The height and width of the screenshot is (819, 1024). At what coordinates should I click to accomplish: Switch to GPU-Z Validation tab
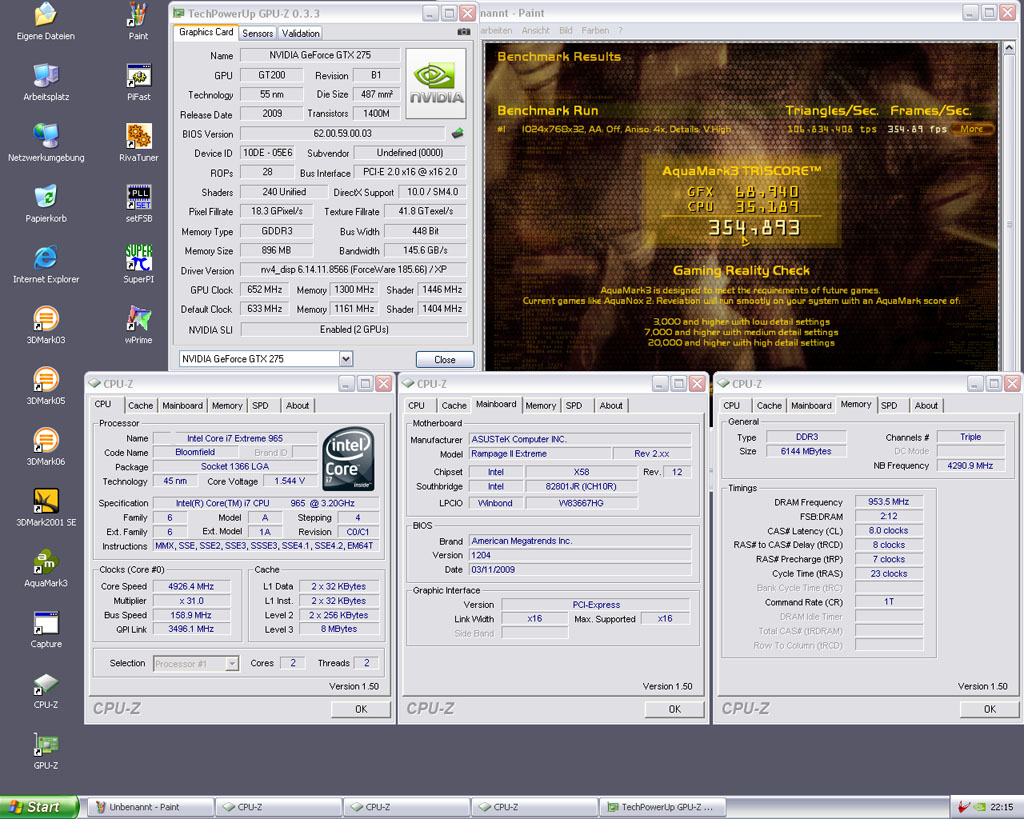click(x=300, y=33)
